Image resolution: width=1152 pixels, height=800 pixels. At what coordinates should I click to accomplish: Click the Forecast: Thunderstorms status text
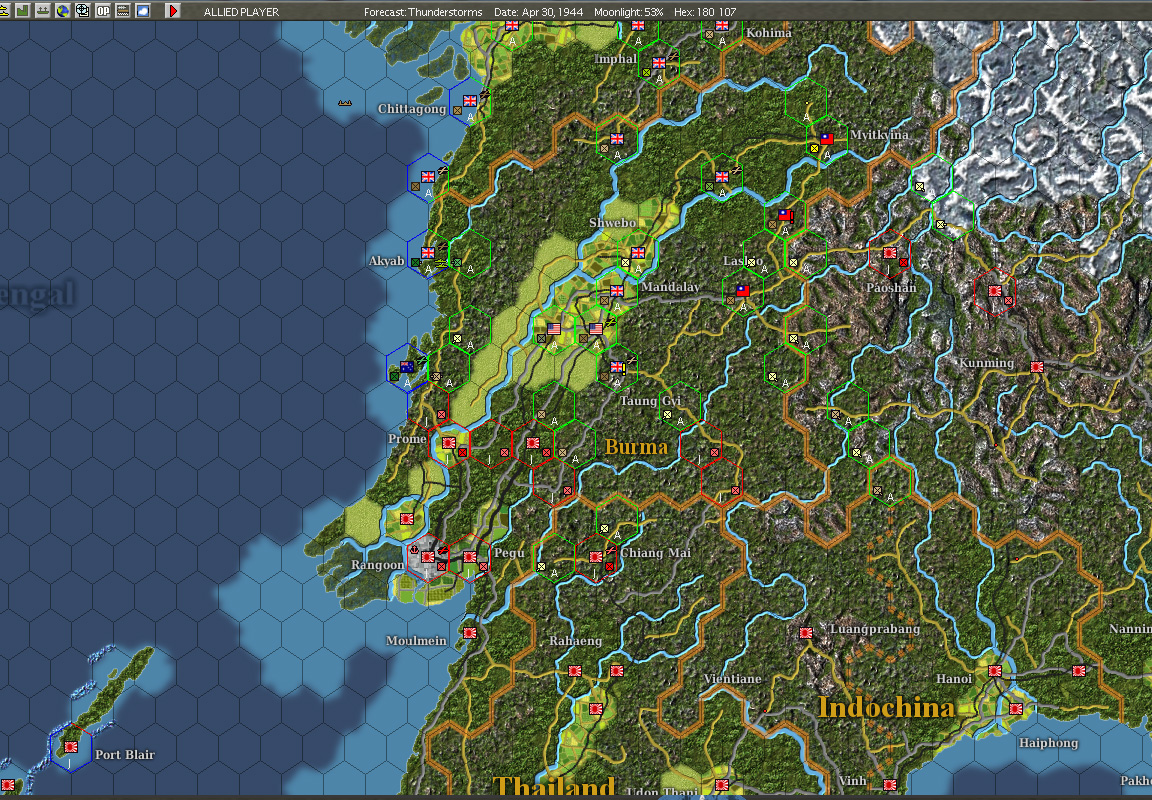(423, 12)
